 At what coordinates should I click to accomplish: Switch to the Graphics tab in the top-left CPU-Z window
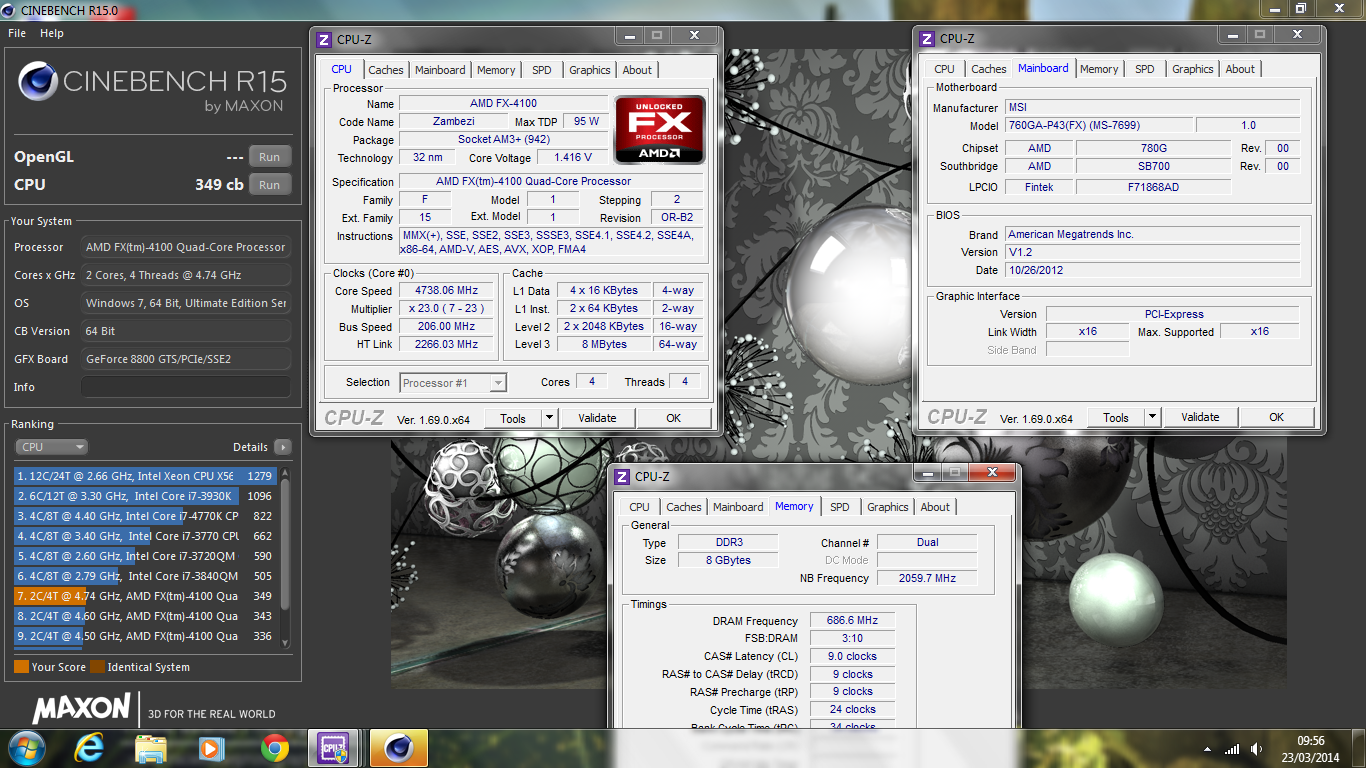[x=590, y=70]
